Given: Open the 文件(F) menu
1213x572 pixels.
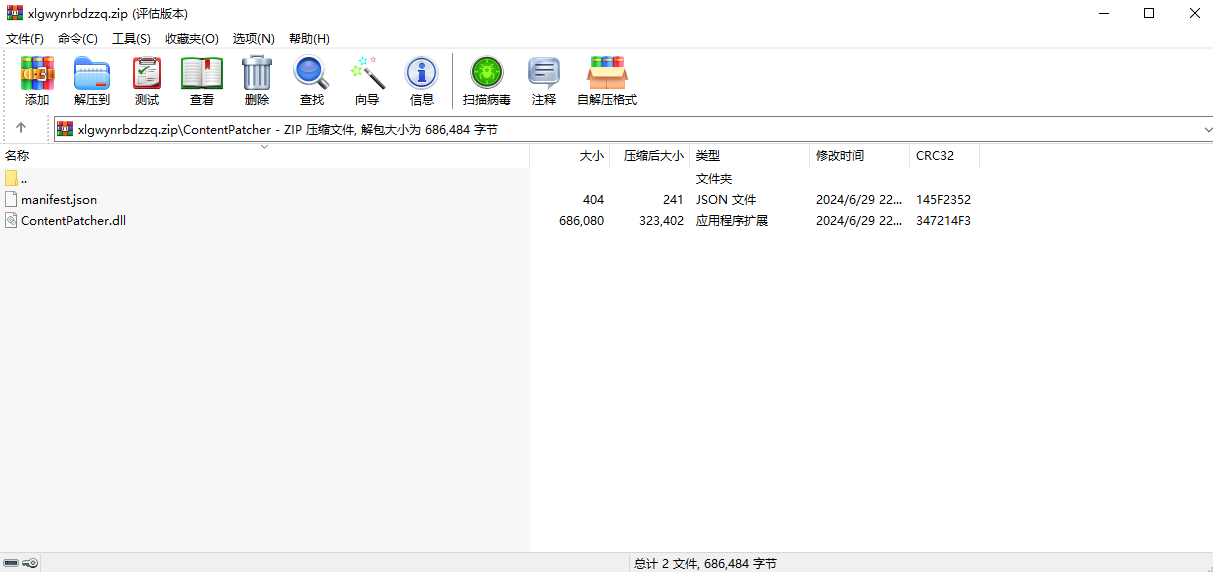Looking at the screenshot, I should 25,38.
